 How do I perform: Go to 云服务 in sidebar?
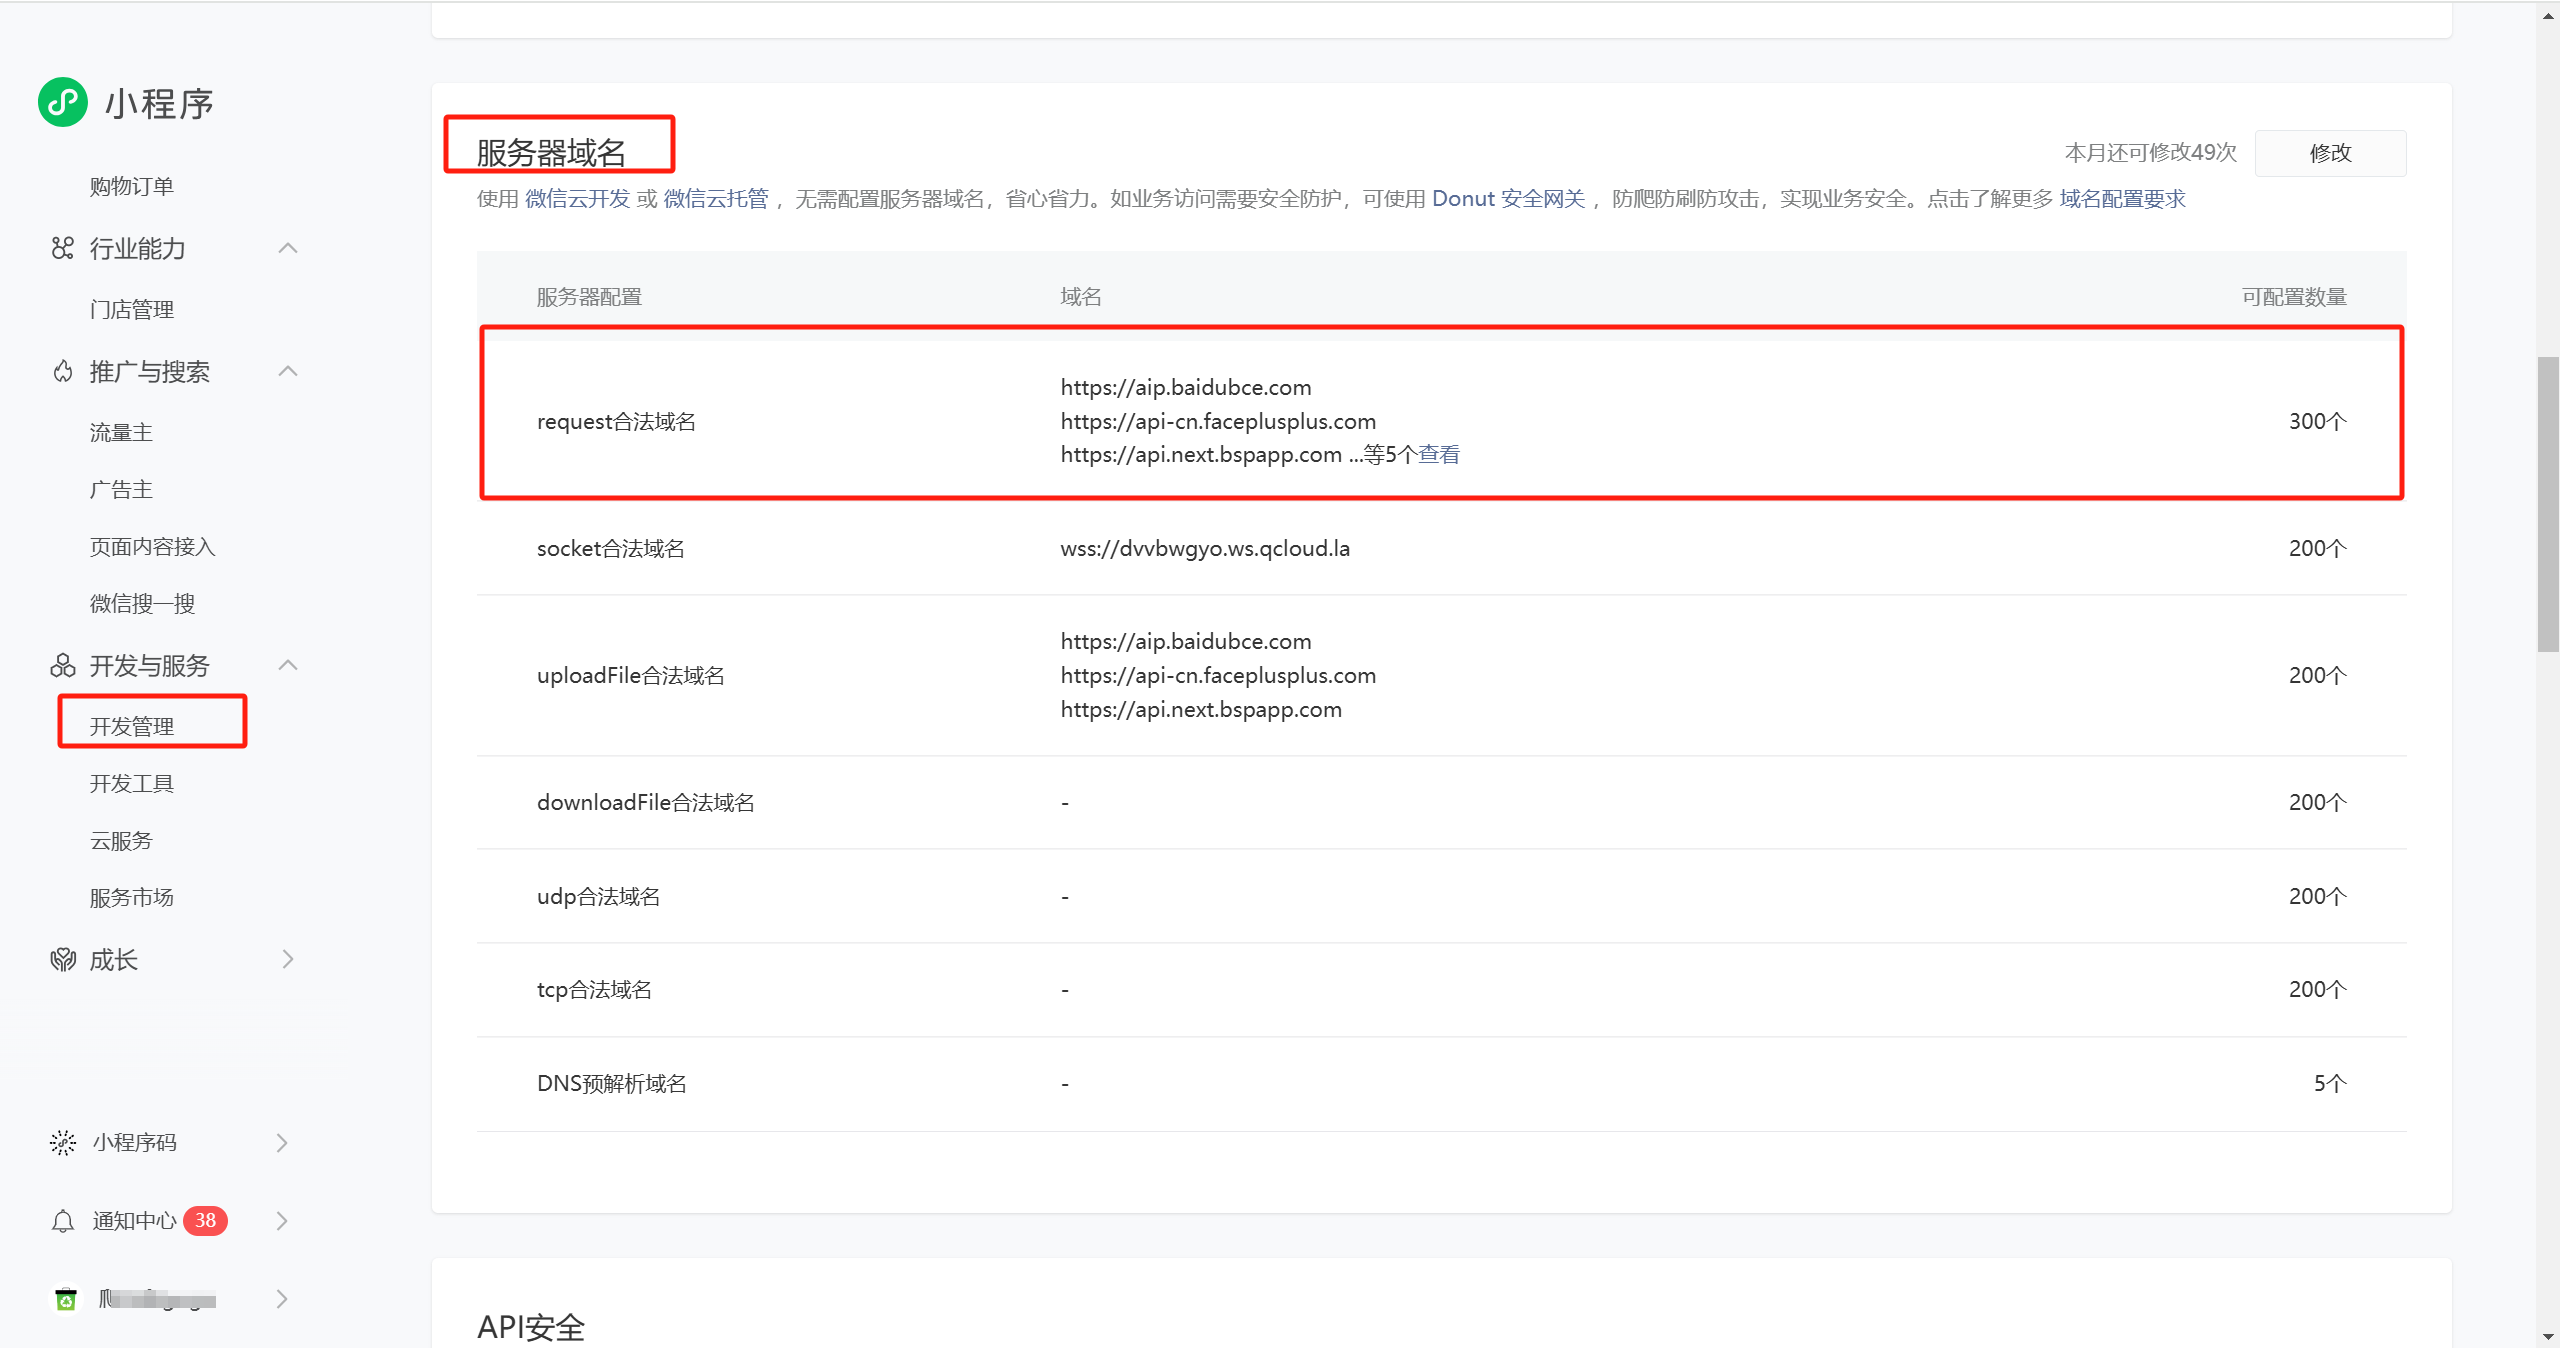[121, 841]
